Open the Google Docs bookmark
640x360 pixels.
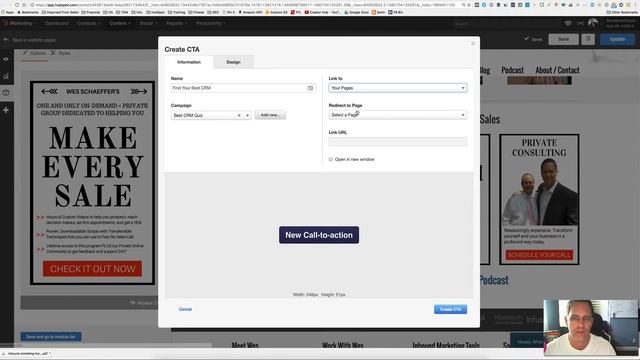(x=357, y=12)
